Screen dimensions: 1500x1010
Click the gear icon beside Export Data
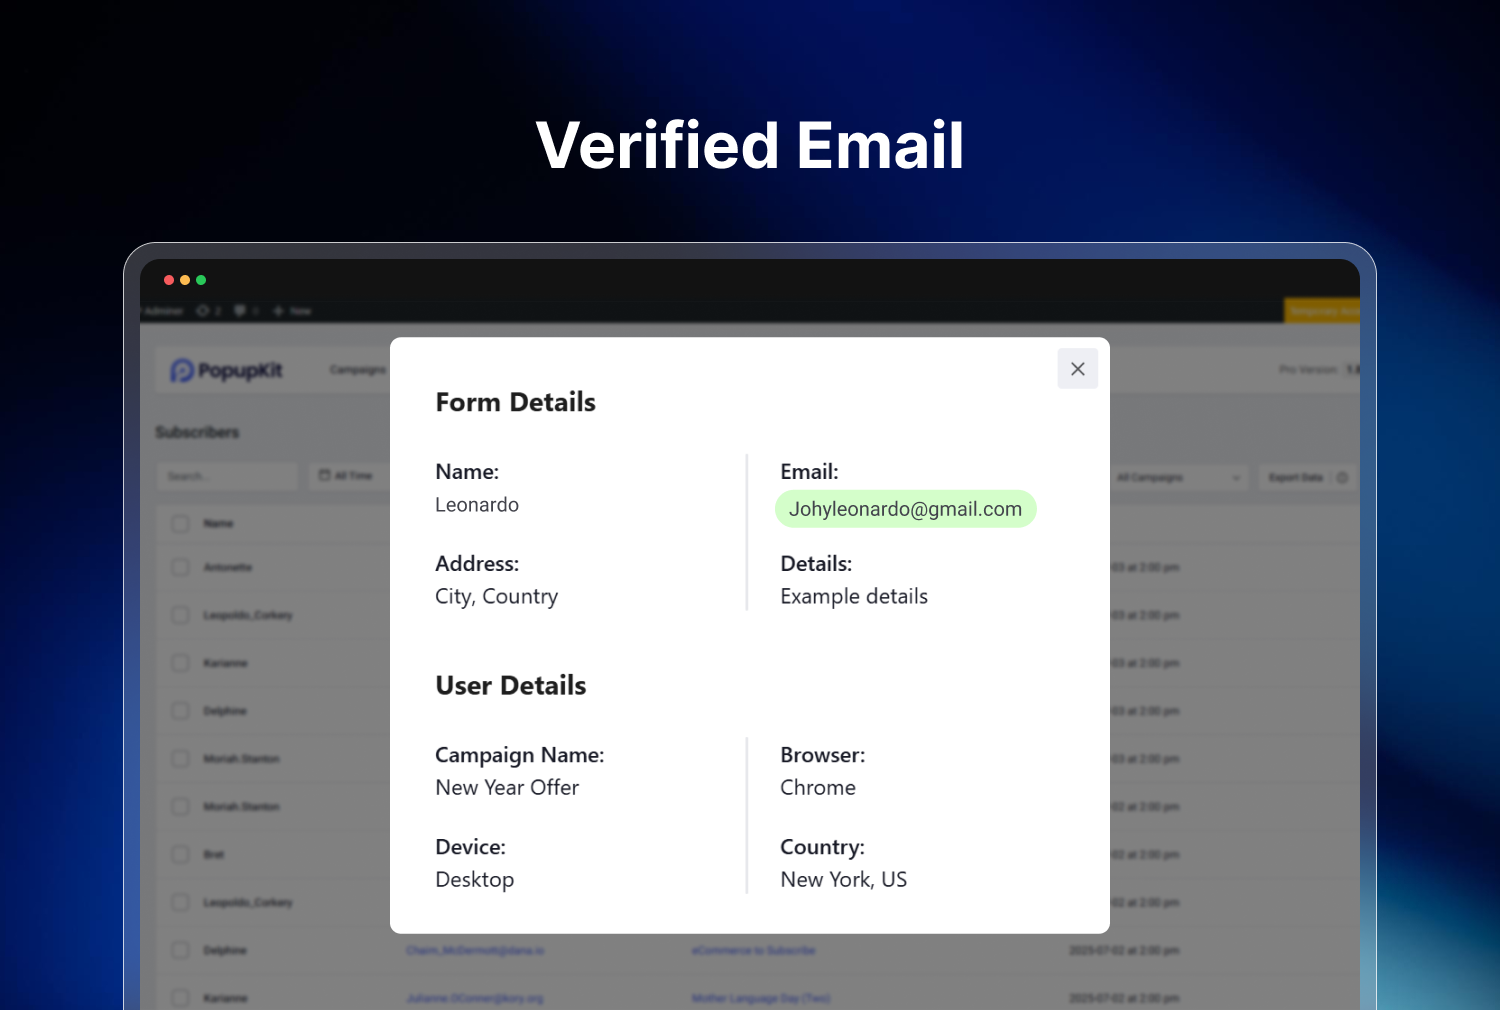1342,477
